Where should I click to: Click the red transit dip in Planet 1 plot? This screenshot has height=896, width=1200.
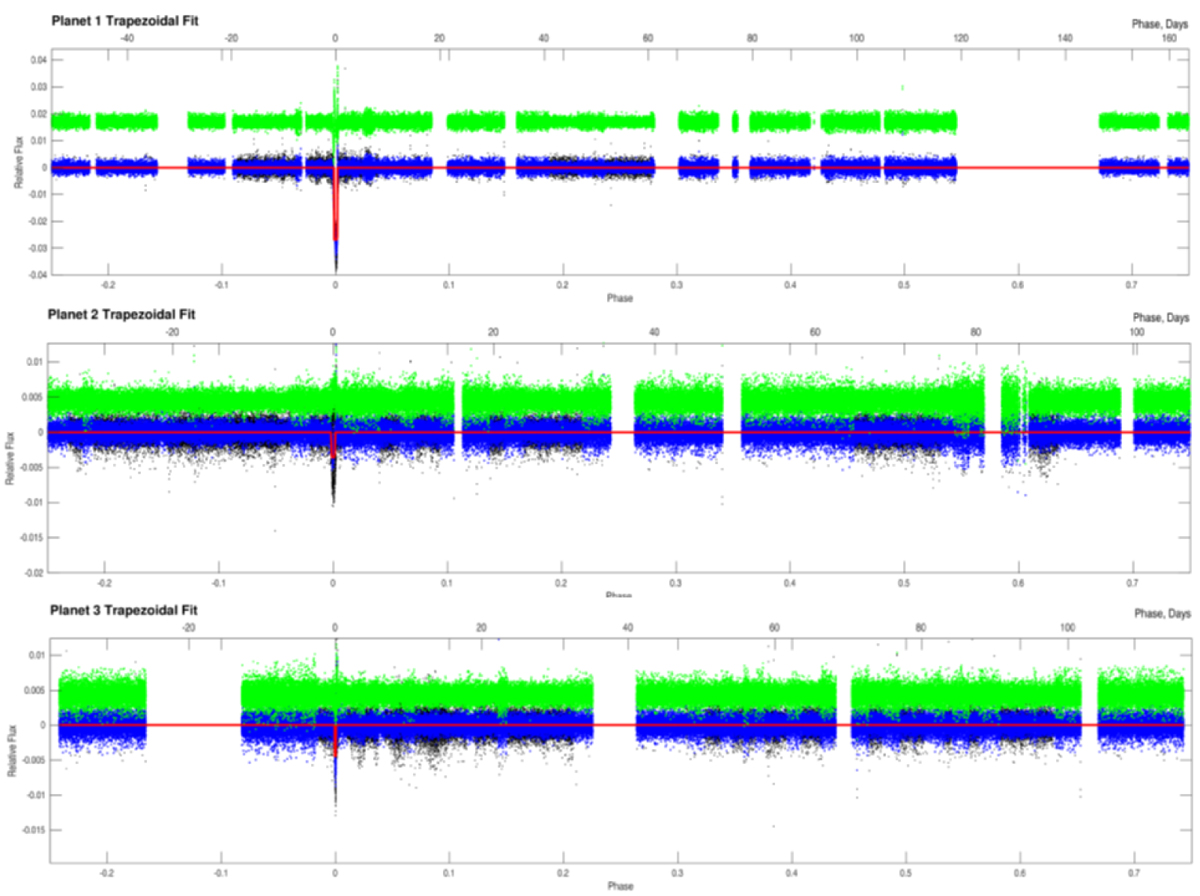pos(336,215)
